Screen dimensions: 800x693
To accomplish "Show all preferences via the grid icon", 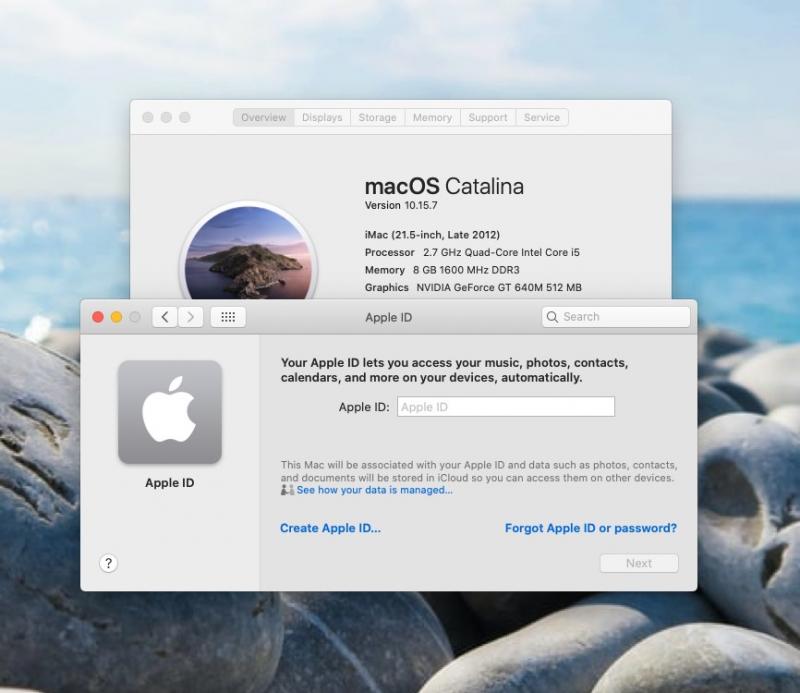I will click(x=228, y=317).
